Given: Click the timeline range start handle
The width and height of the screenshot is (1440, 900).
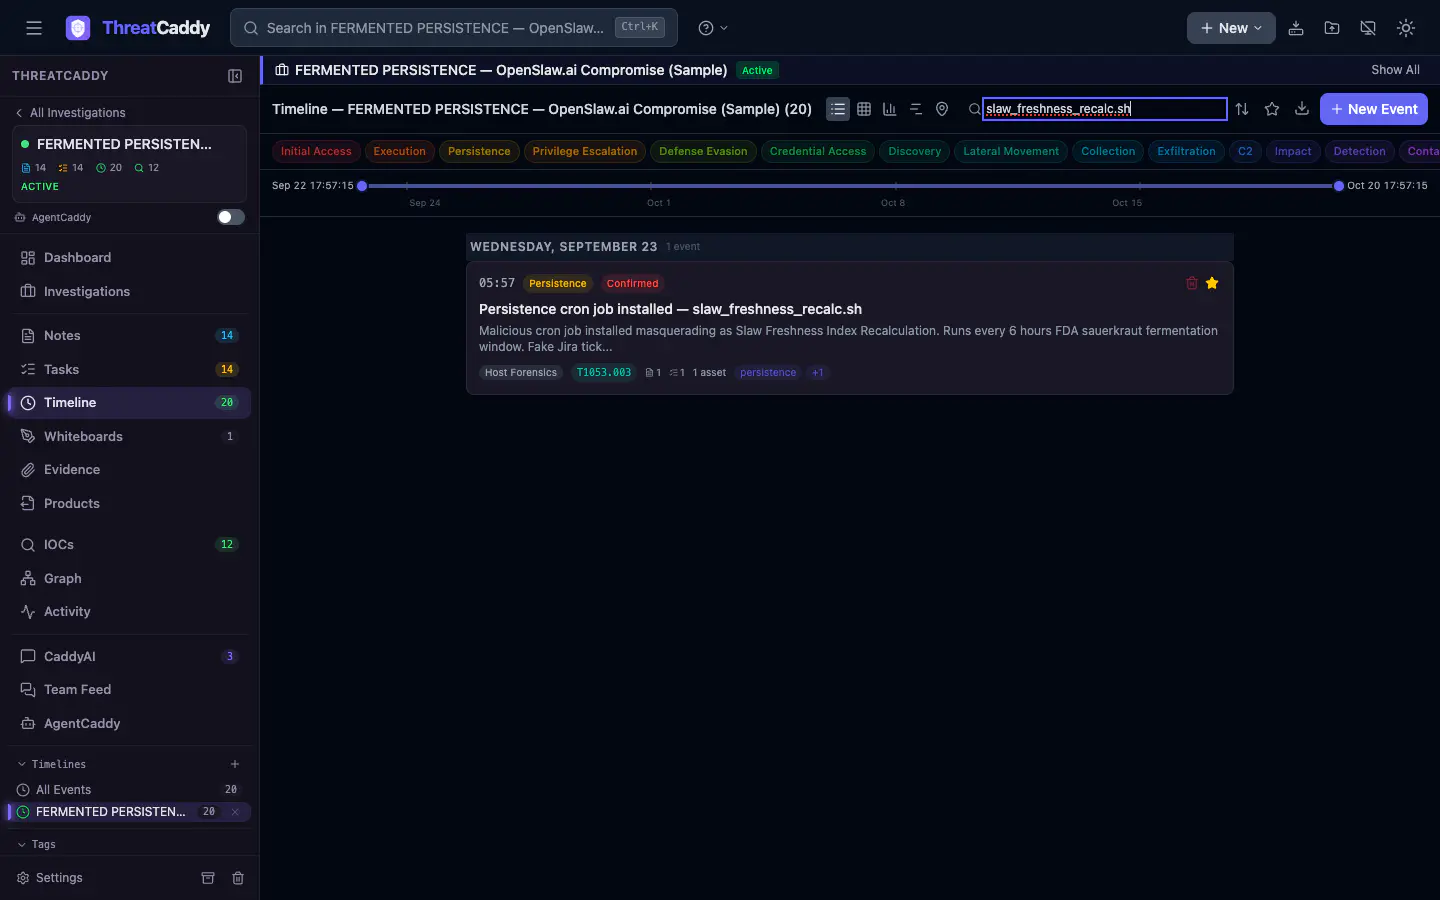Looking at the screenshot, I should pyautogui.click(x=362, y=186).
